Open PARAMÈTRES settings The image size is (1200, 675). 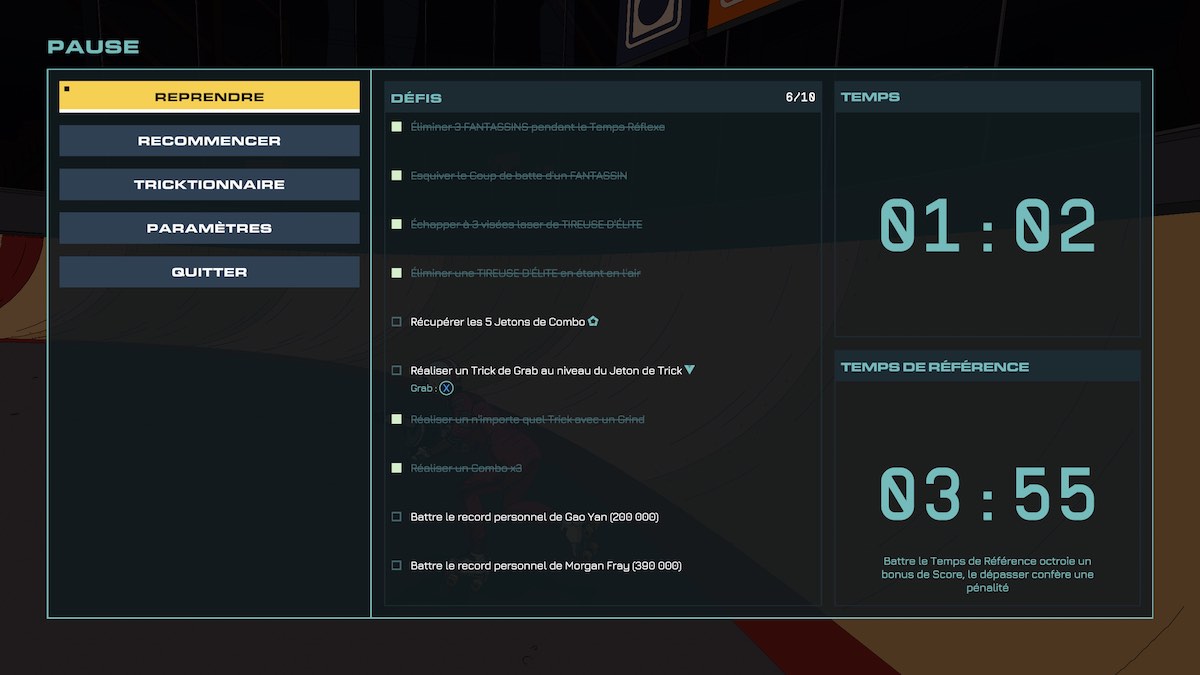tap(209, 228)
